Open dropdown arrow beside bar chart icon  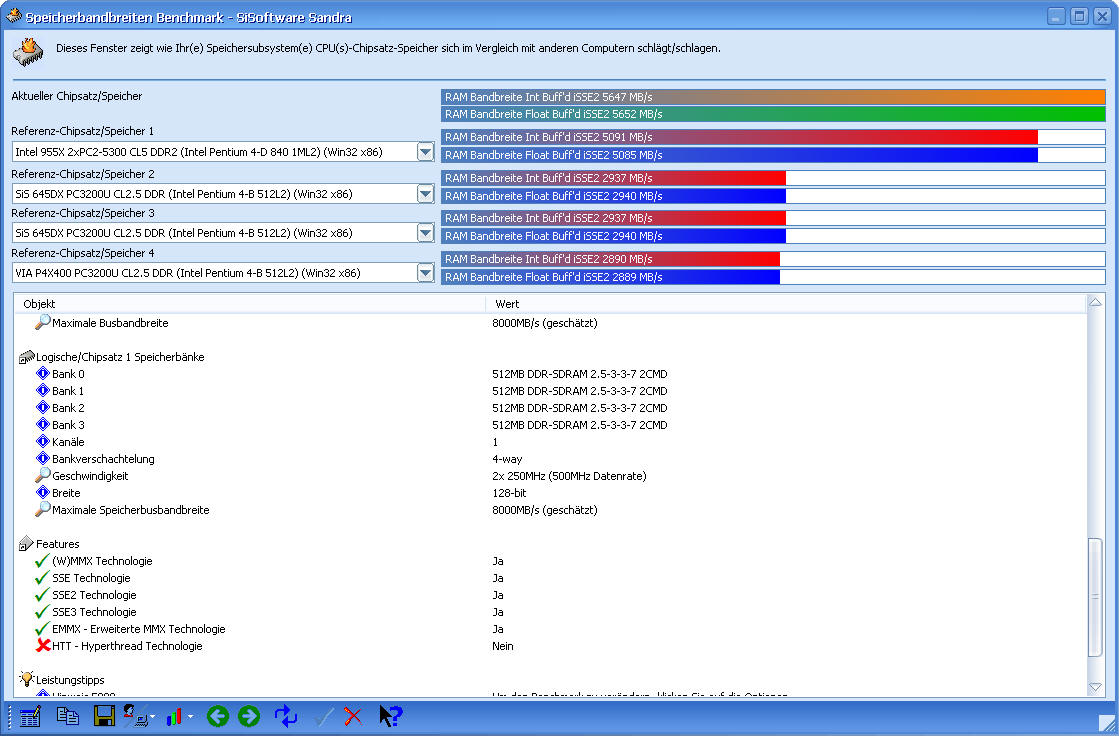coord(190,717)
